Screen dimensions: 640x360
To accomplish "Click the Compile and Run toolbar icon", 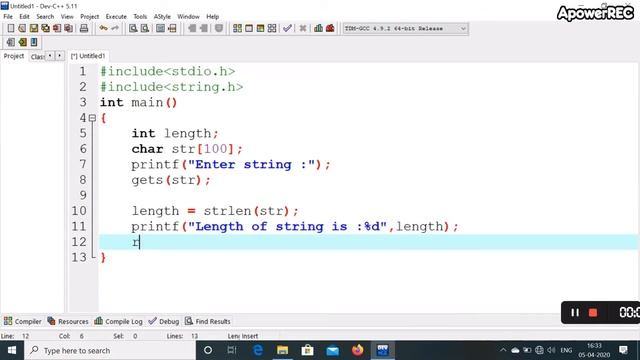I will point(260,28).
